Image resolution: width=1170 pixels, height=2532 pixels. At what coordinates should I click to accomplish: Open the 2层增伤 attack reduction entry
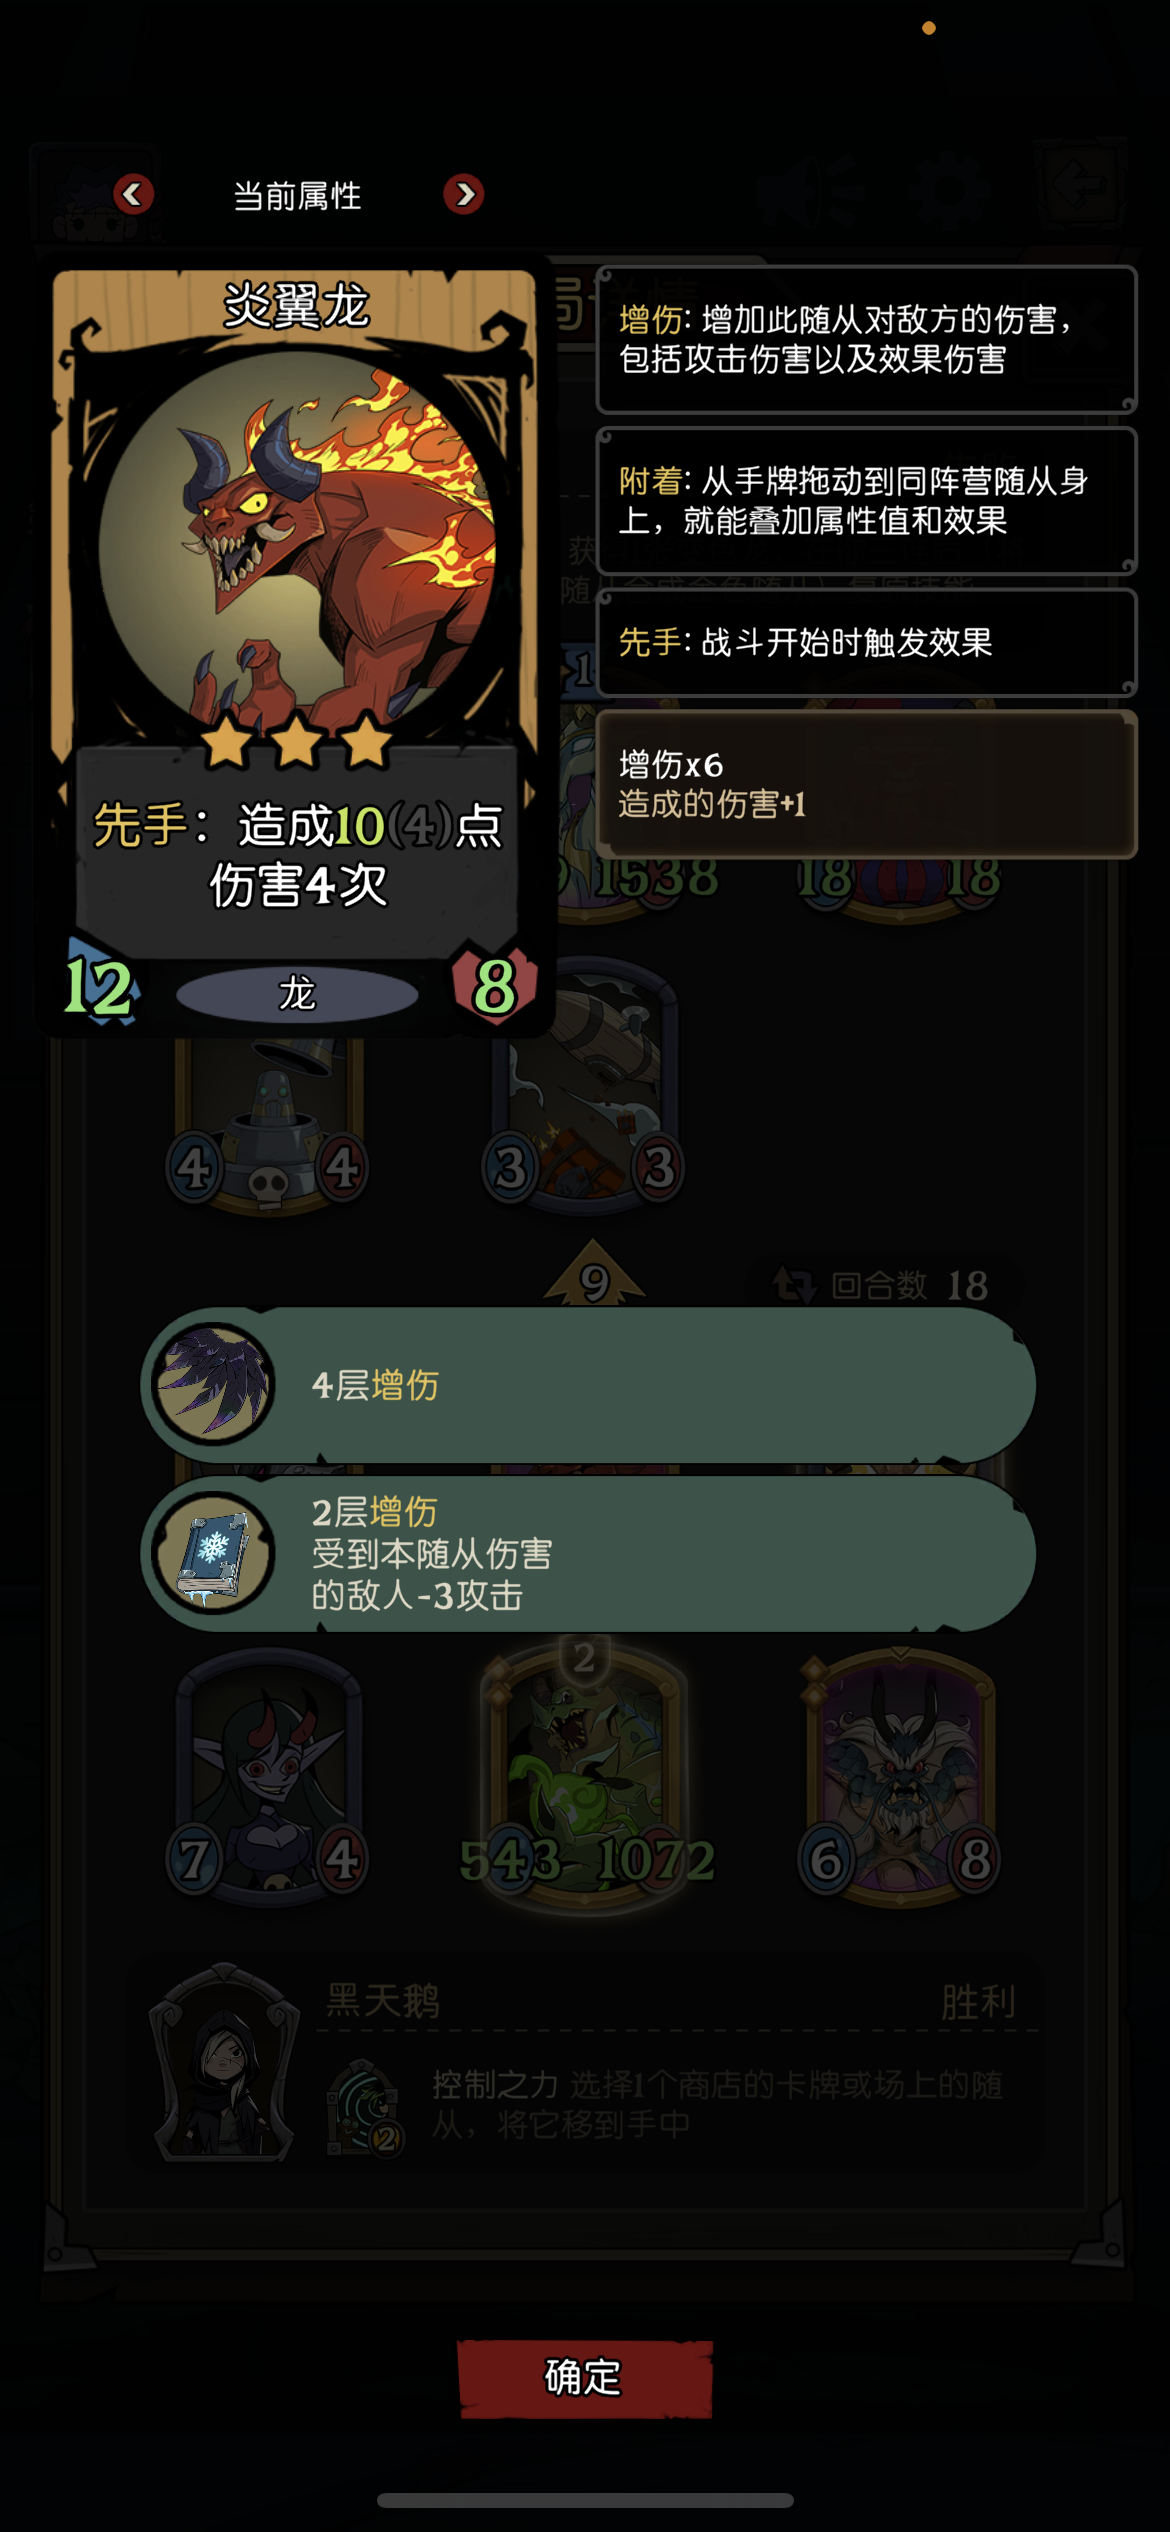pos(588,1553)
